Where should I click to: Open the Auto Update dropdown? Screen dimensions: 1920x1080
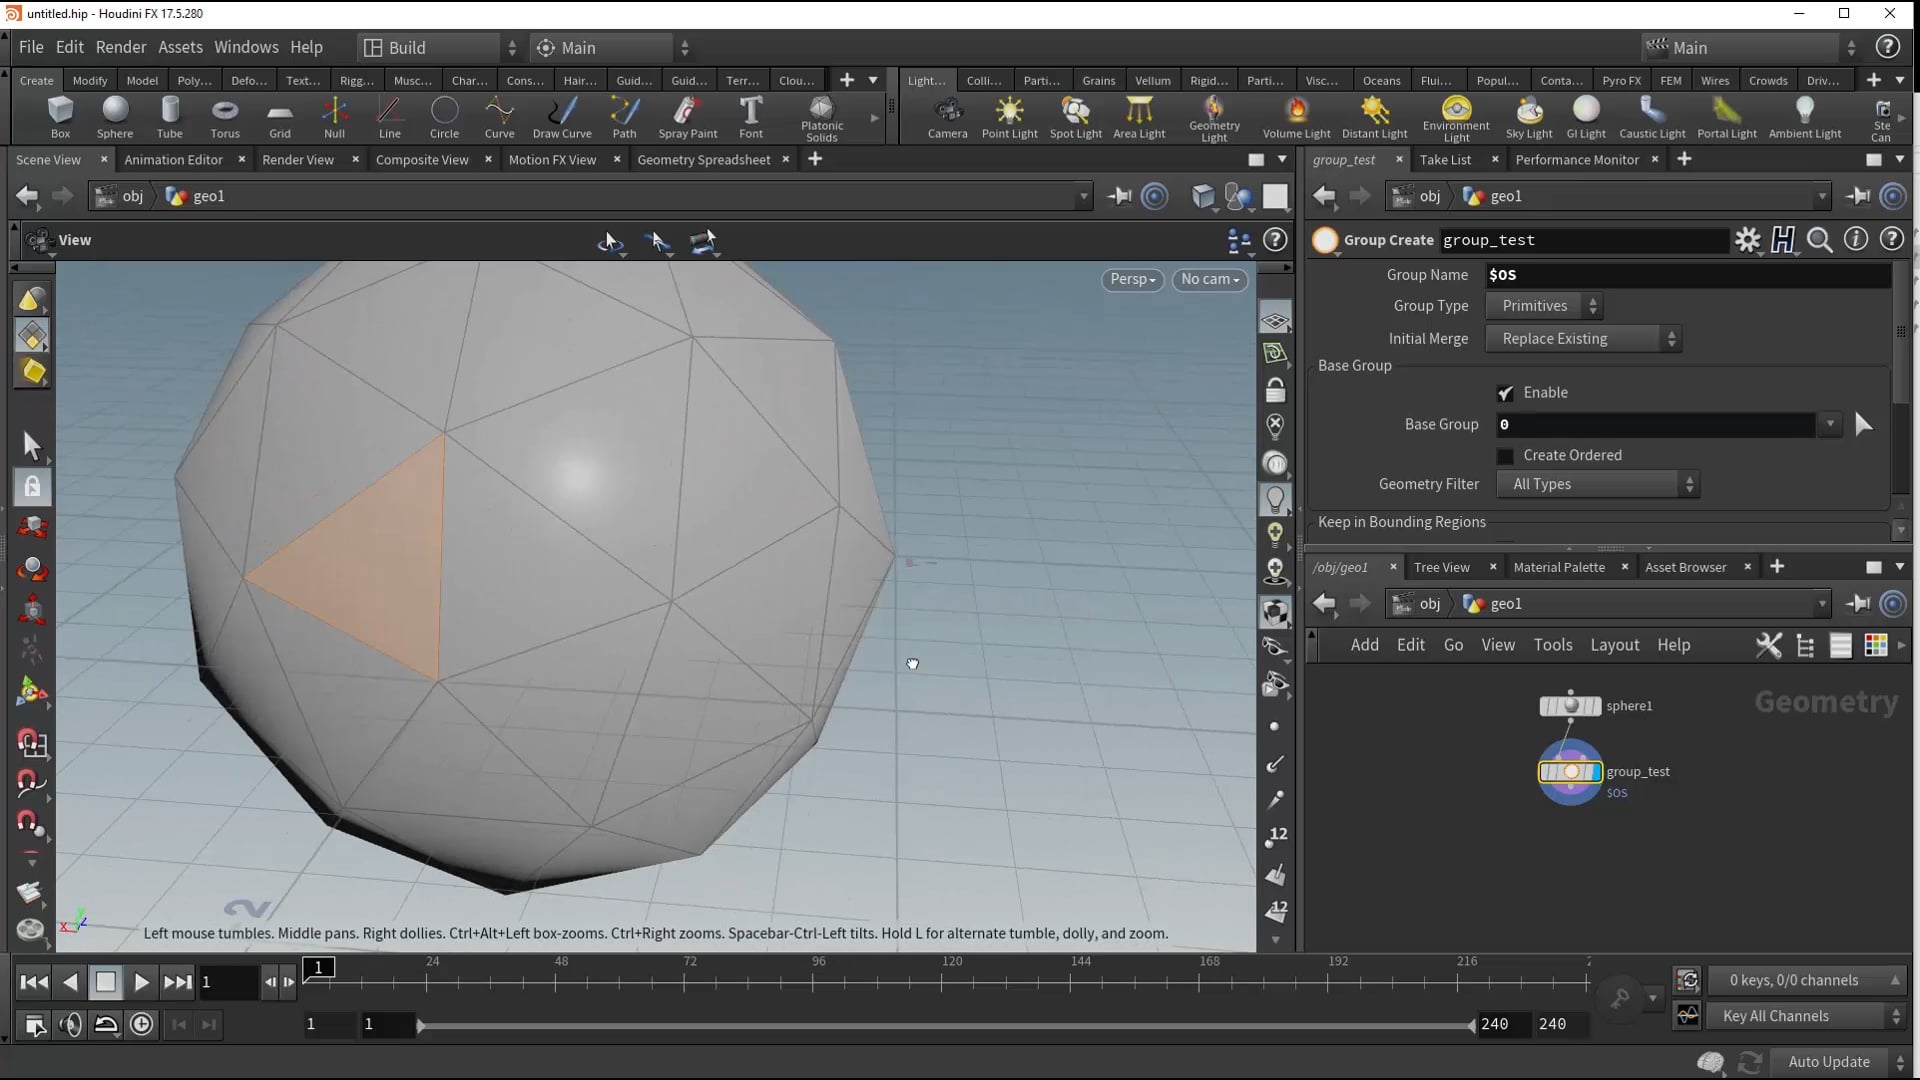[x=1841, y=1062]
